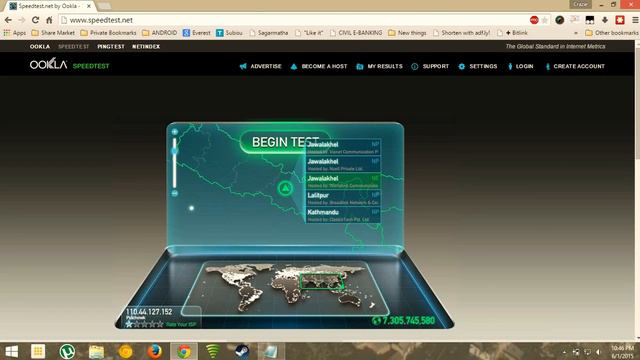Click the LOGIN link
The height and width of the screenshot is (360, 640).
(x=520, y=66)
